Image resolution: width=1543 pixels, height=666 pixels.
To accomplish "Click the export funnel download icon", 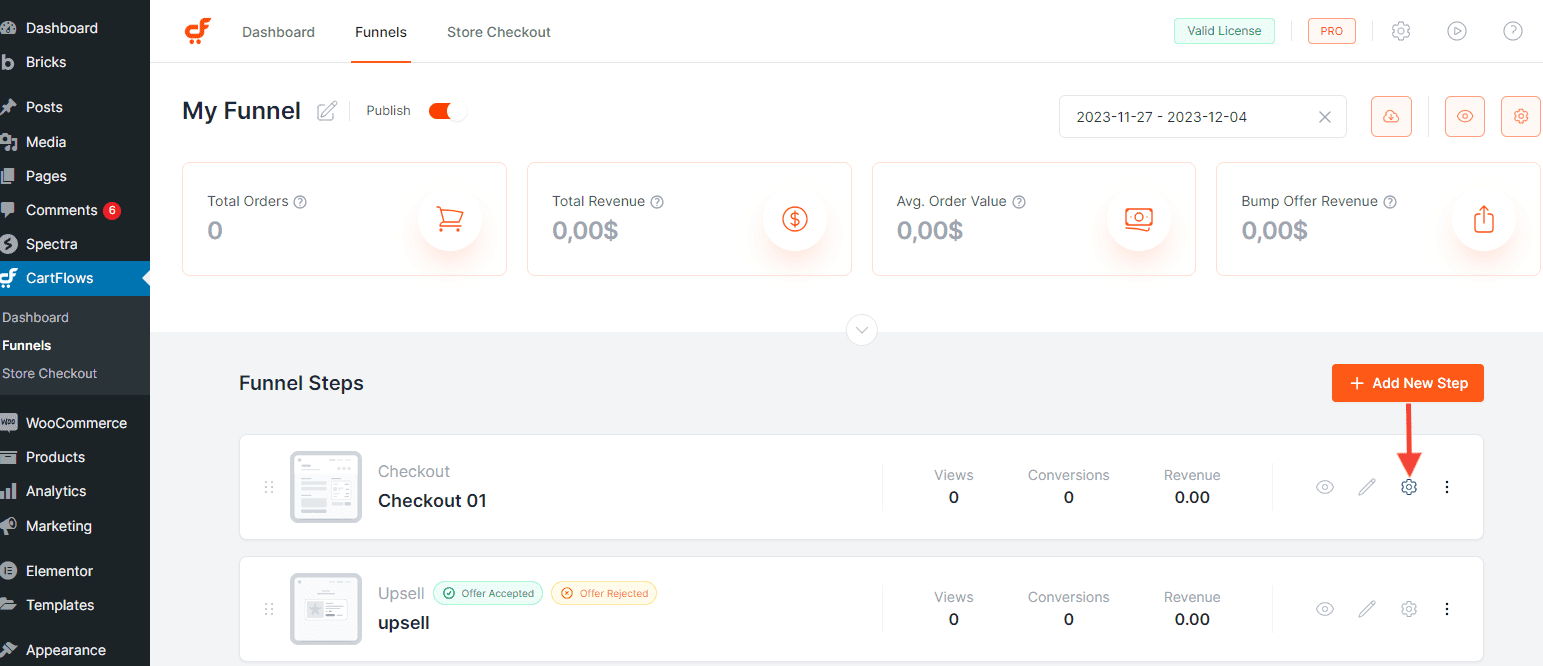I will (x=1390, y=116).
